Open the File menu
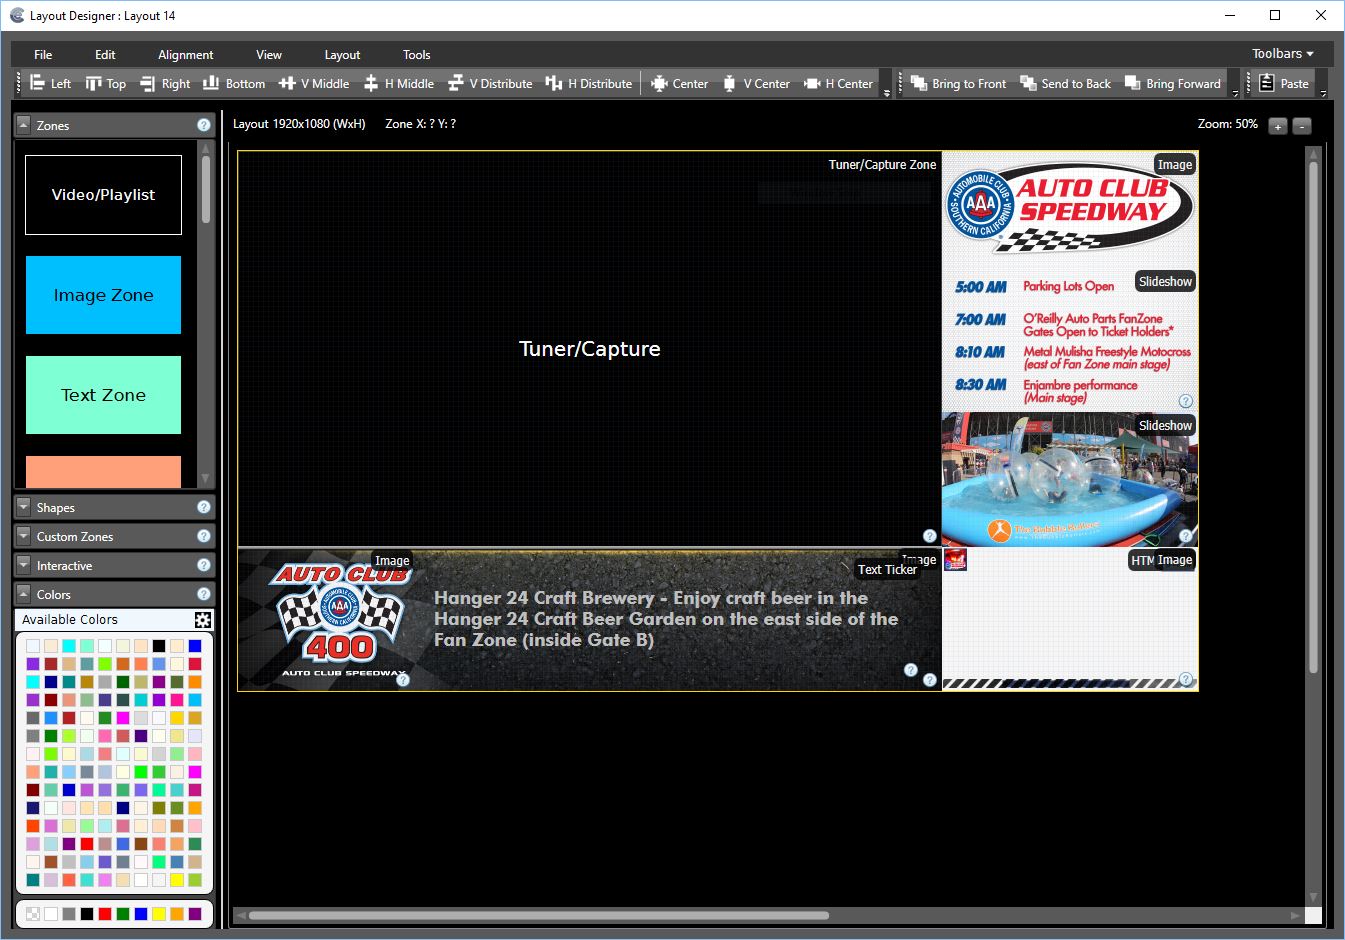Viewport: 1345px width, 940px height. (43, 55)
